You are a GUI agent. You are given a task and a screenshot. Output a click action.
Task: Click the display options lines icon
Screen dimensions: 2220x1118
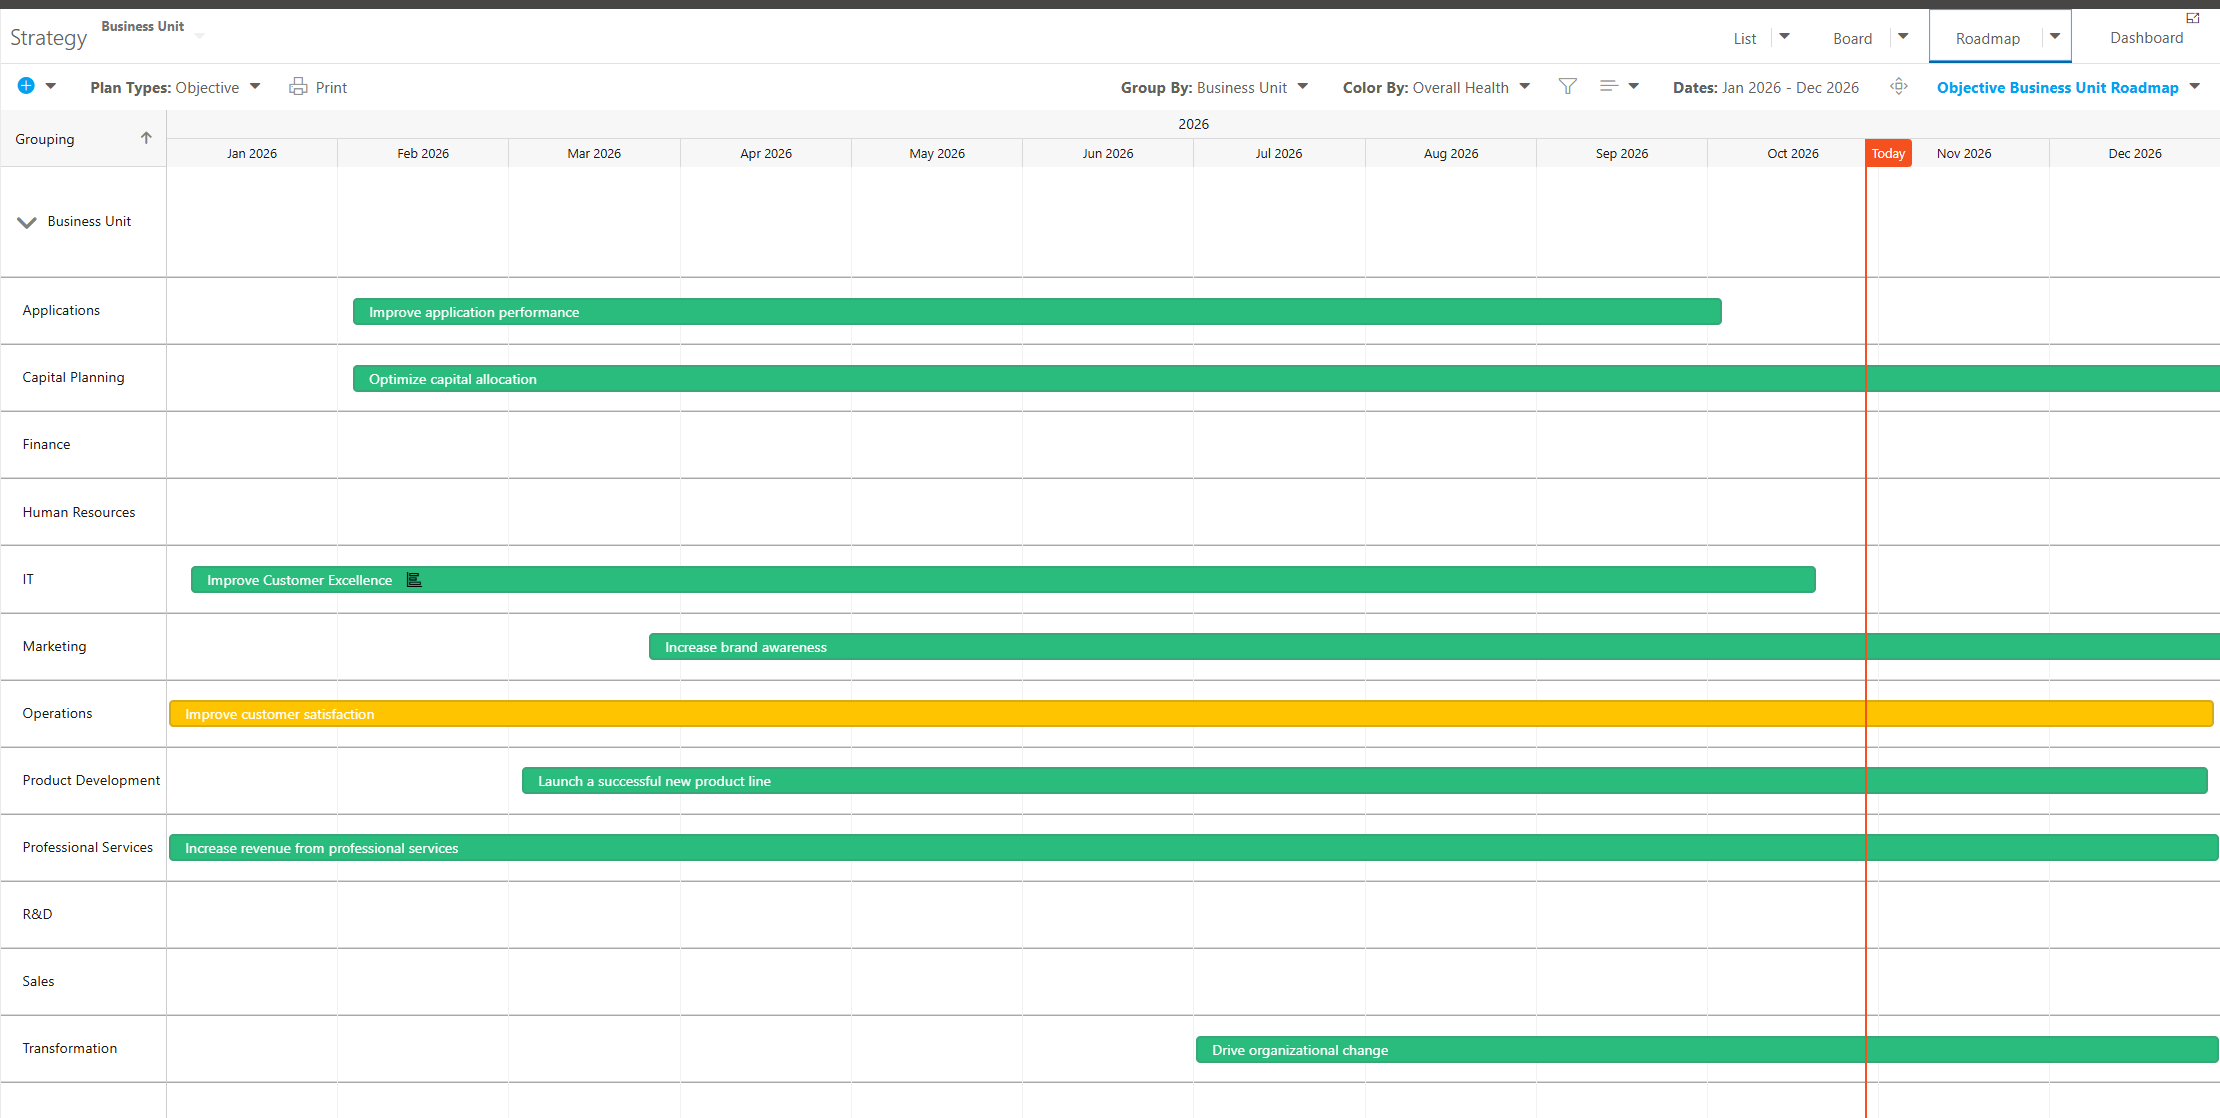[1609, 86]
